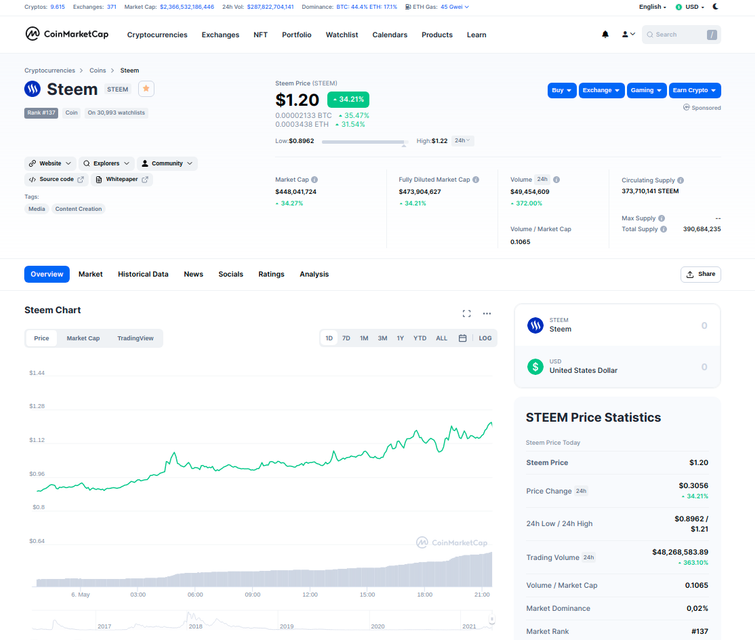Screen dimensions: 755x640
Task: Expand the Community dropdown
Action: coord(167,163)
